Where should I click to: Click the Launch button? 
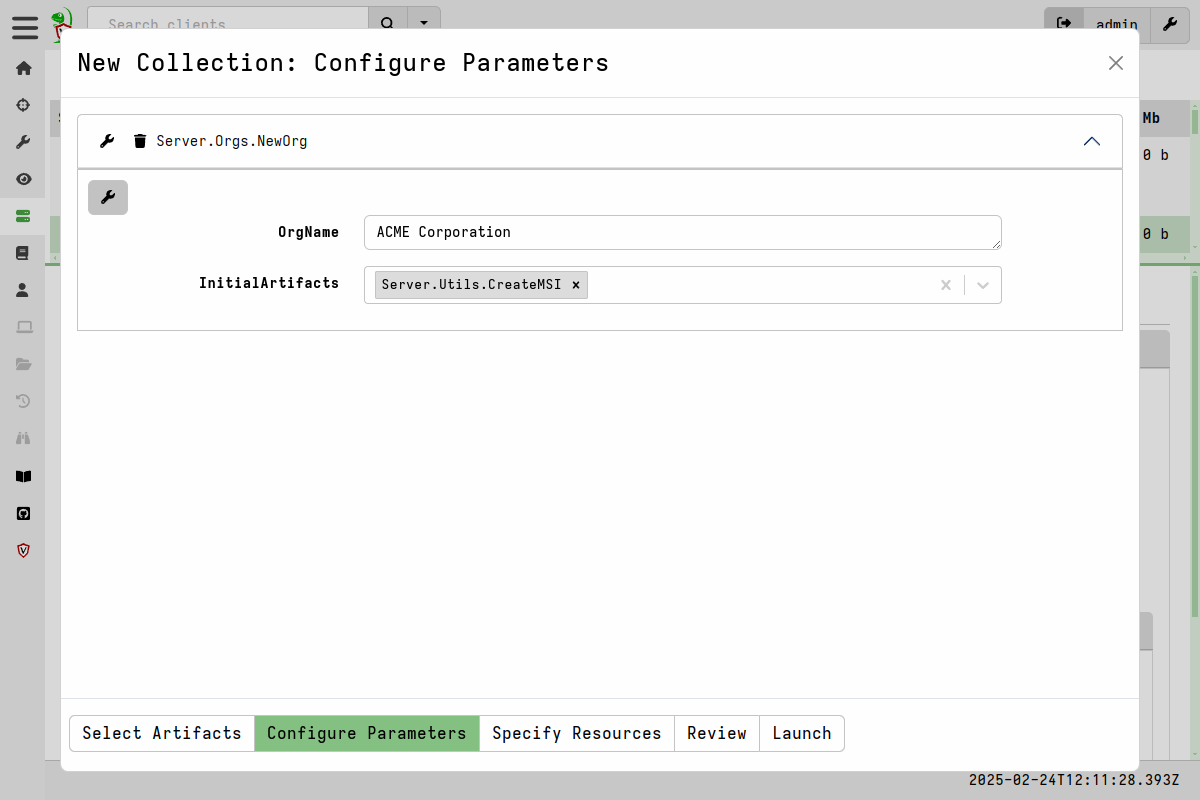coord(801,733)
